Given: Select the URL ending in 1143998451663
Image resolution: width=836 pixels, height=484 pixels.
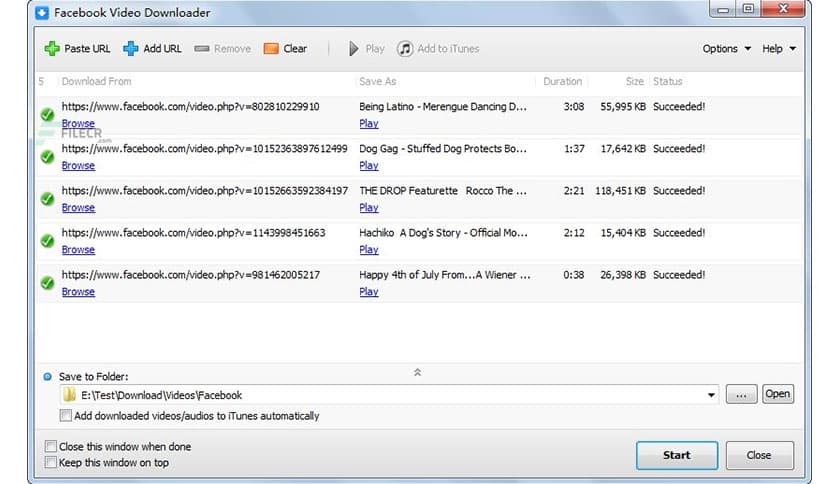Looking at the screenshot, I should 193,233.
